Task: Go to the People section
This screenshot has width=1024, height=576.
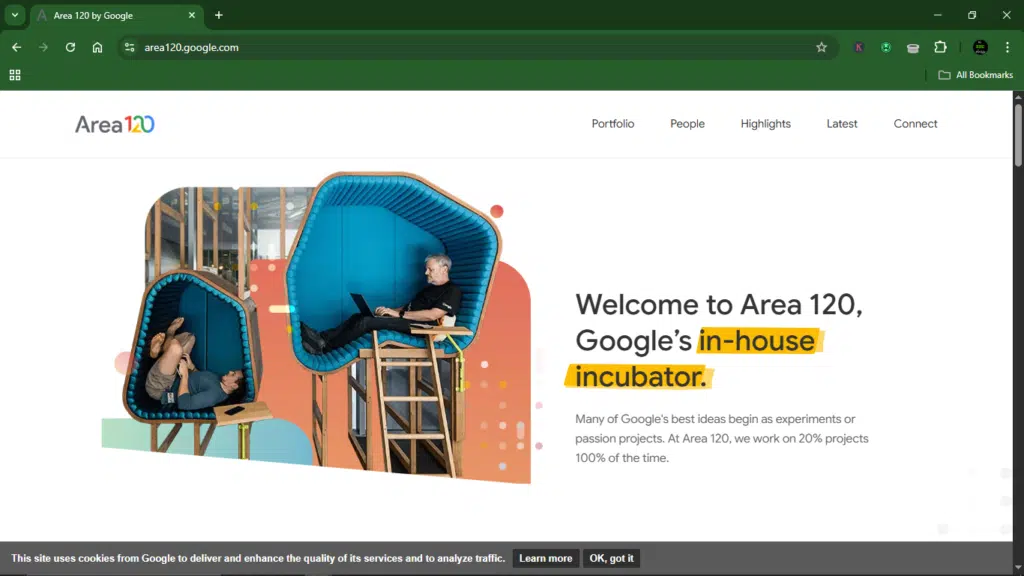Action: click(x=687, y=124)
